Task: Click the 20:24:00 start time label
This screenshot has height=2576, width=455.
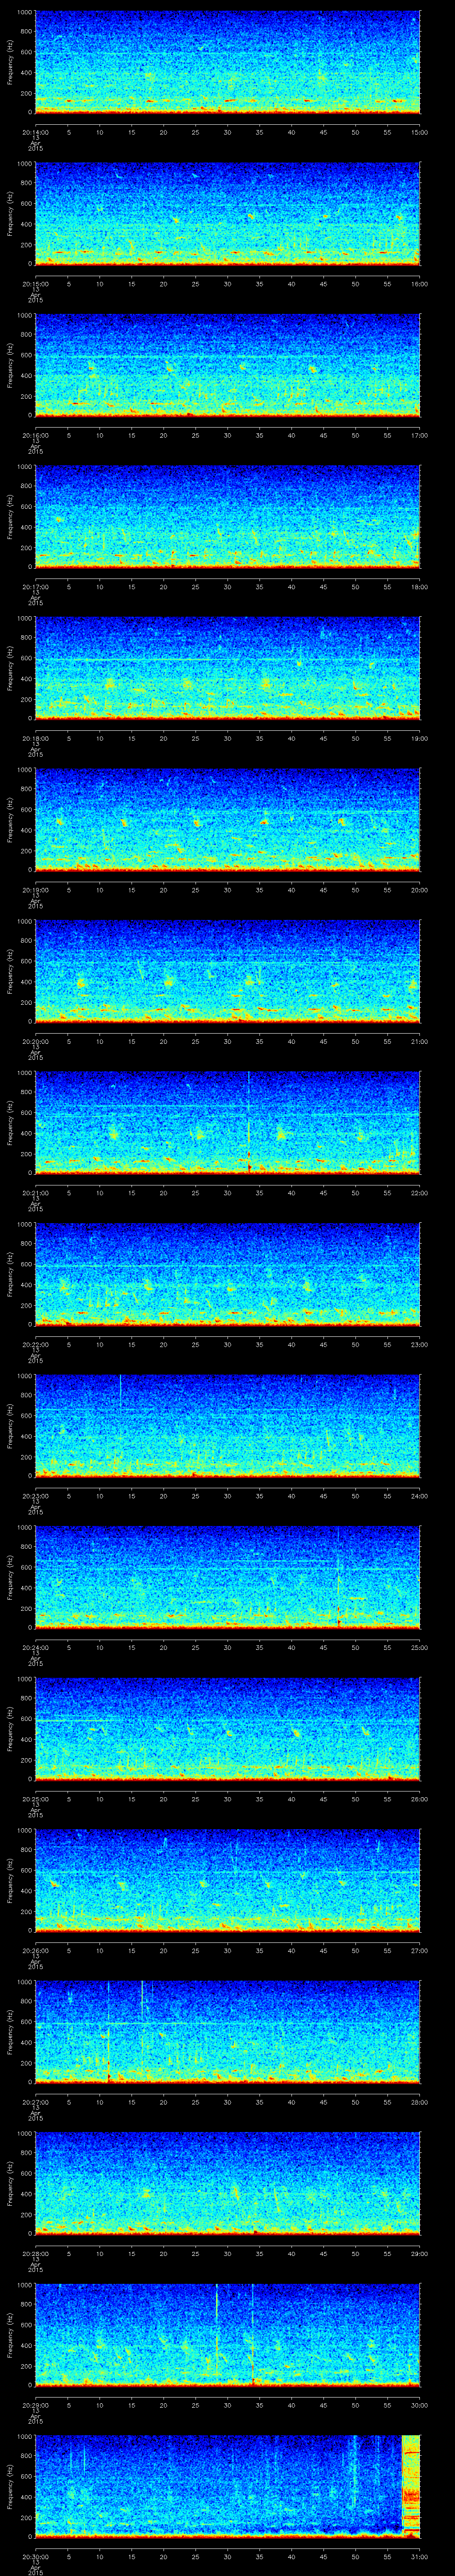Action: point(35,1647)
